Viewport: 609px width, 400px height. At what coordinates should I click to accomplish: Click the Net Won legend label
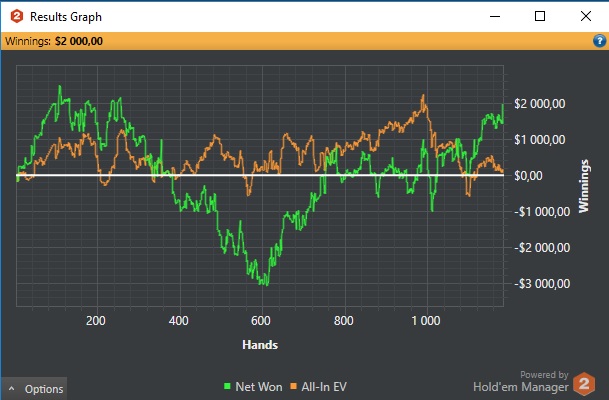point(259,387)
